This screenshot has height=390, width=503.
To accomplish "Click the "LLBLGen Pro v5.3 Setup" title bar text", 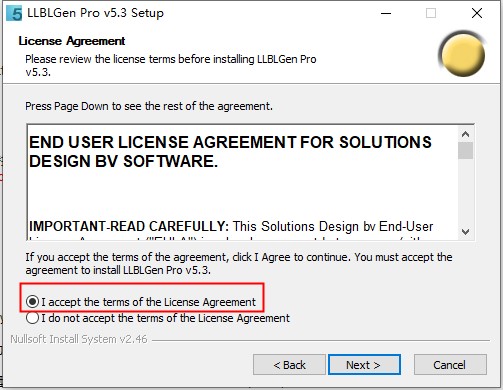I will click(x=95, y=13).
